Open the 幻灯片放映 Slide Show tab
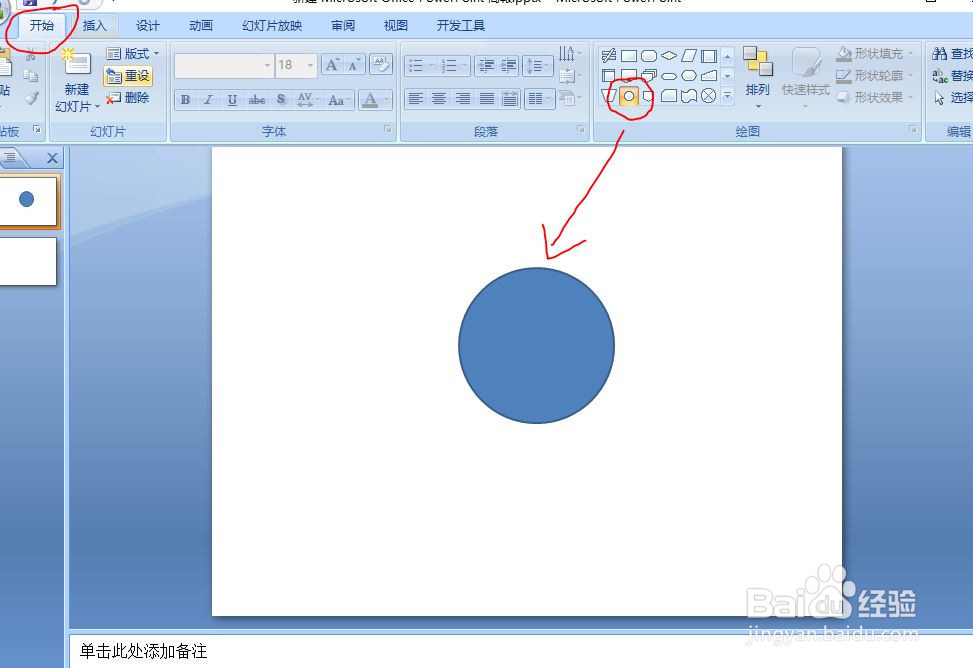The height and width of the screenshot is (668, 973). [272, 25]
